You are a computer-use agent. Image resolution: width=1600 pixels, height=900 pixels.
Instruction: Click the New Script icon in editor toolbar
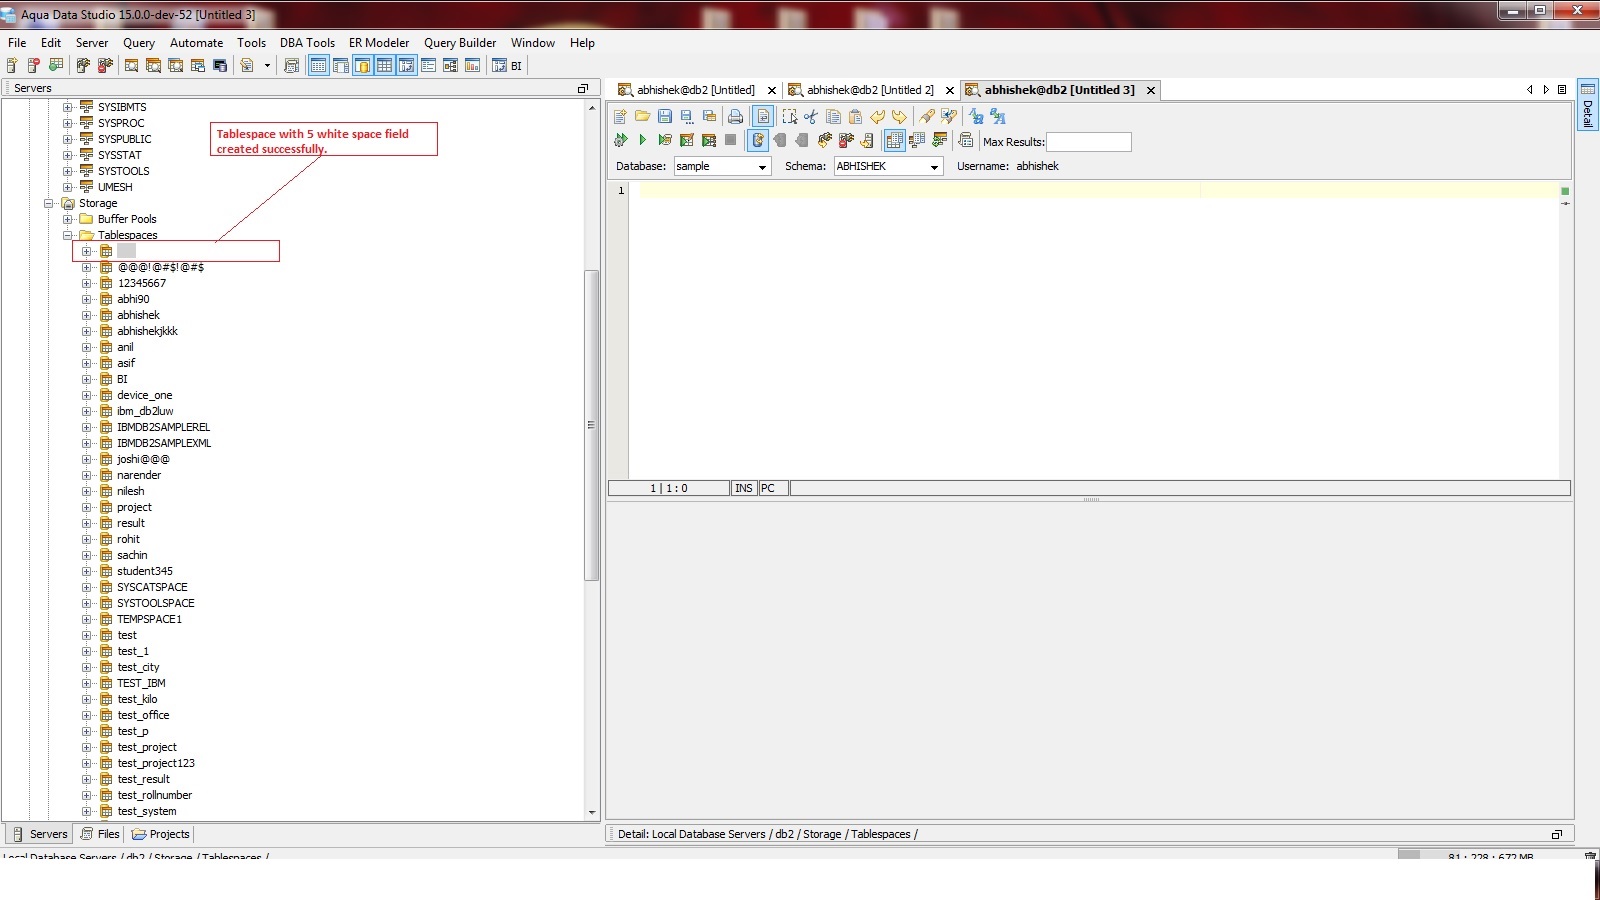[x=620, y=117]
